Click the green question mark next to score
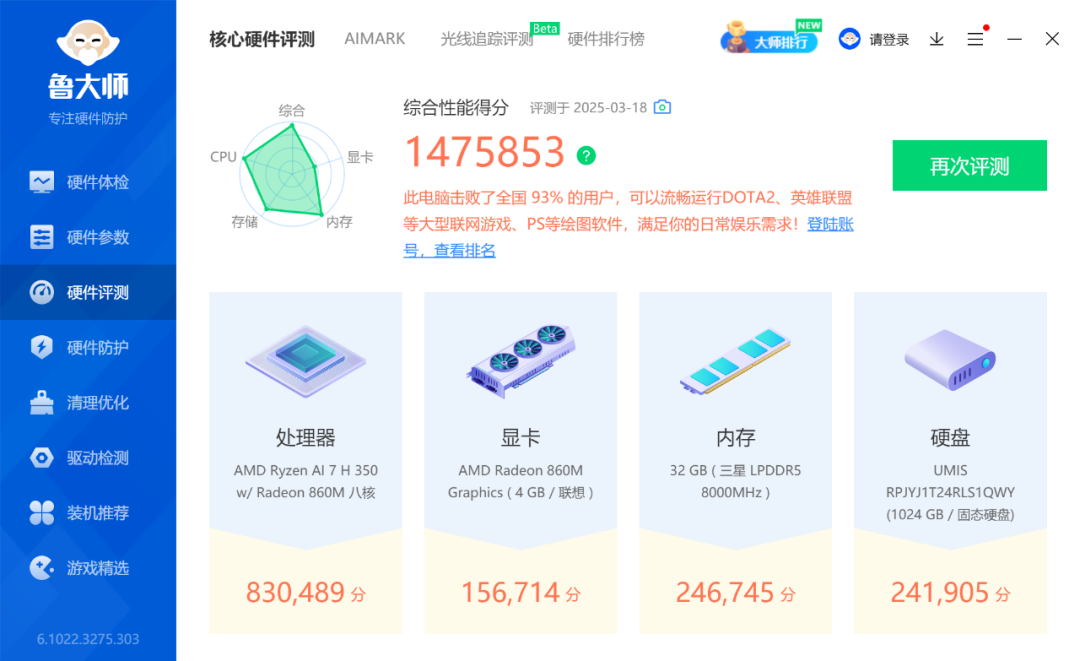 coord(586,156)
